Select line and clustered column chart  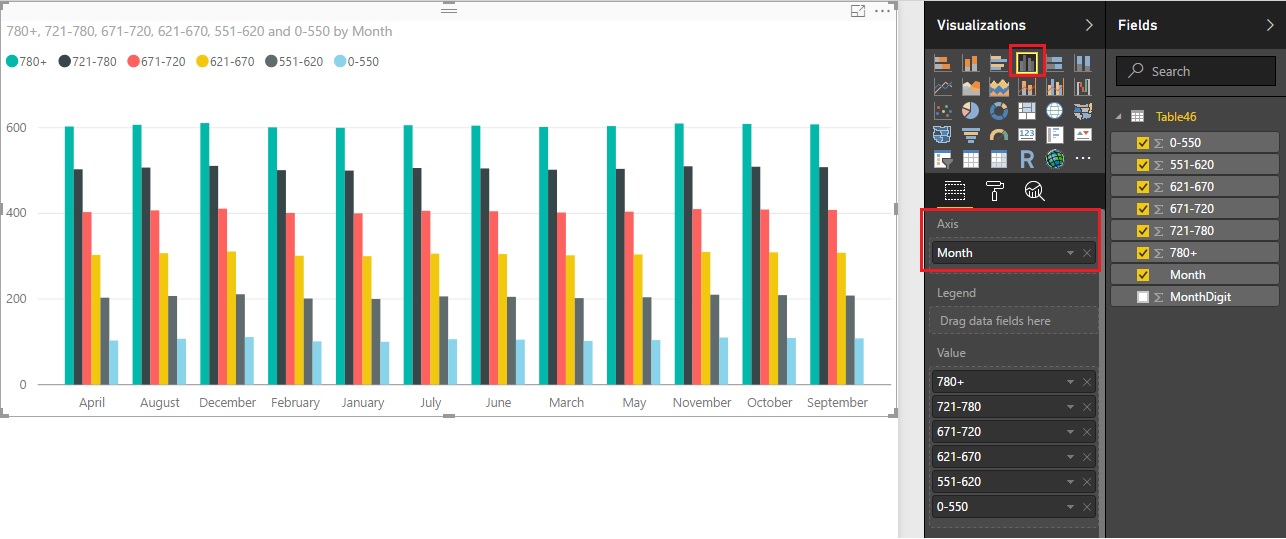pyautogui.click(x=1054, y=87)
